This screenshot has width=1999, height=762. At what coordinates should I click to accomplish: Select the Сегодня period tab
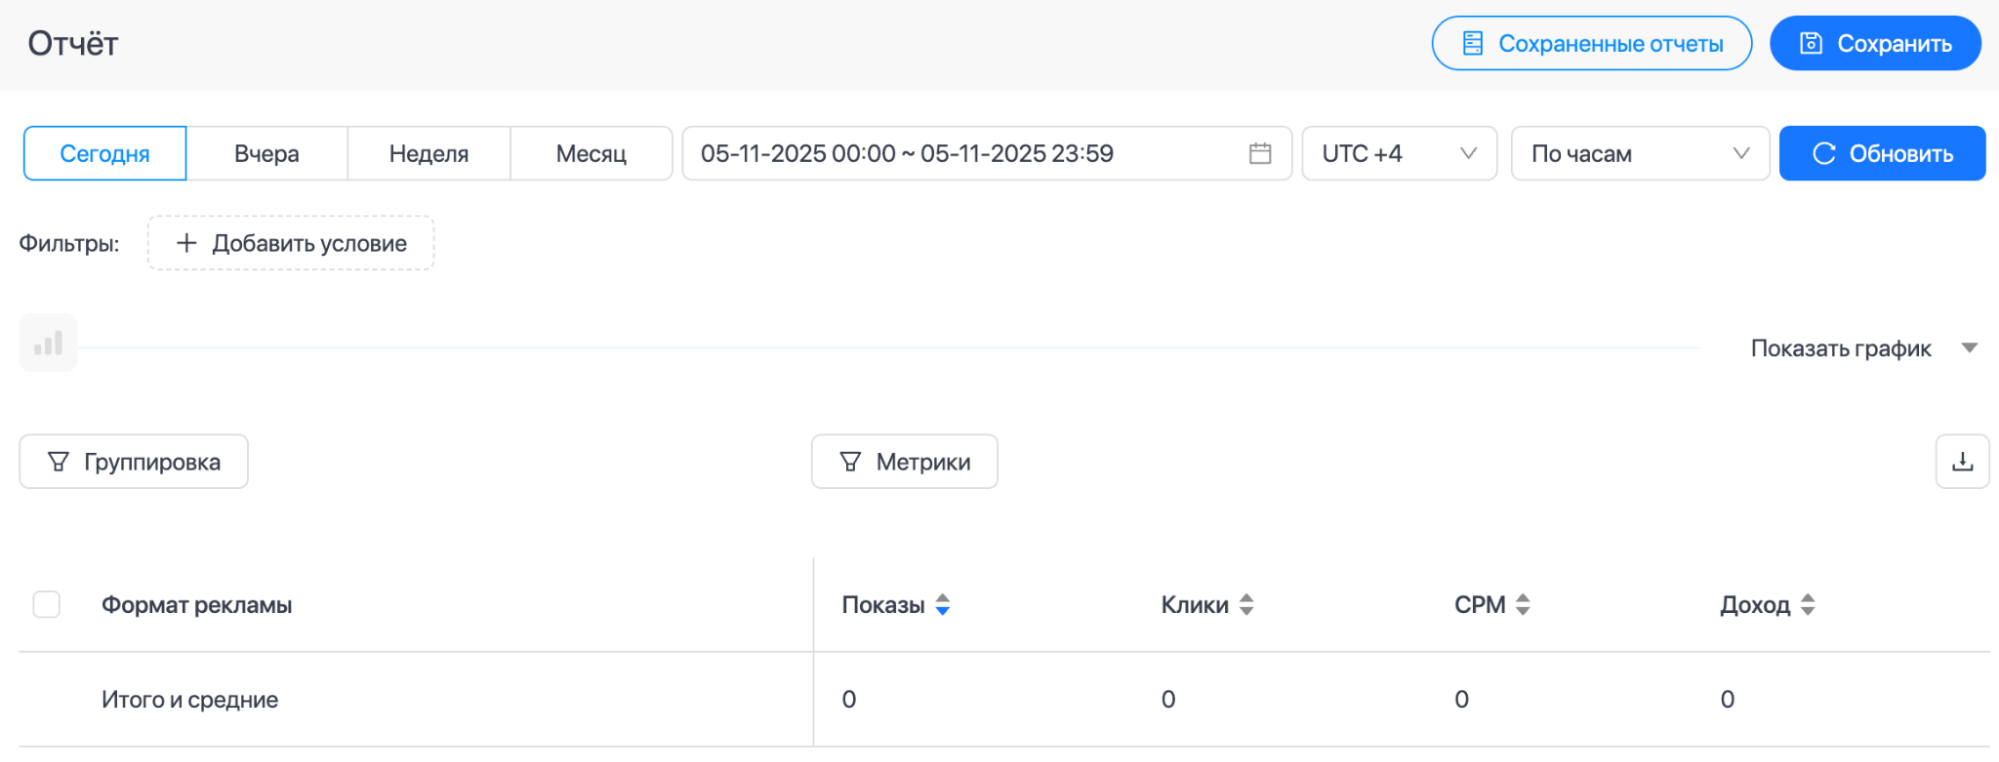point(105,153)
